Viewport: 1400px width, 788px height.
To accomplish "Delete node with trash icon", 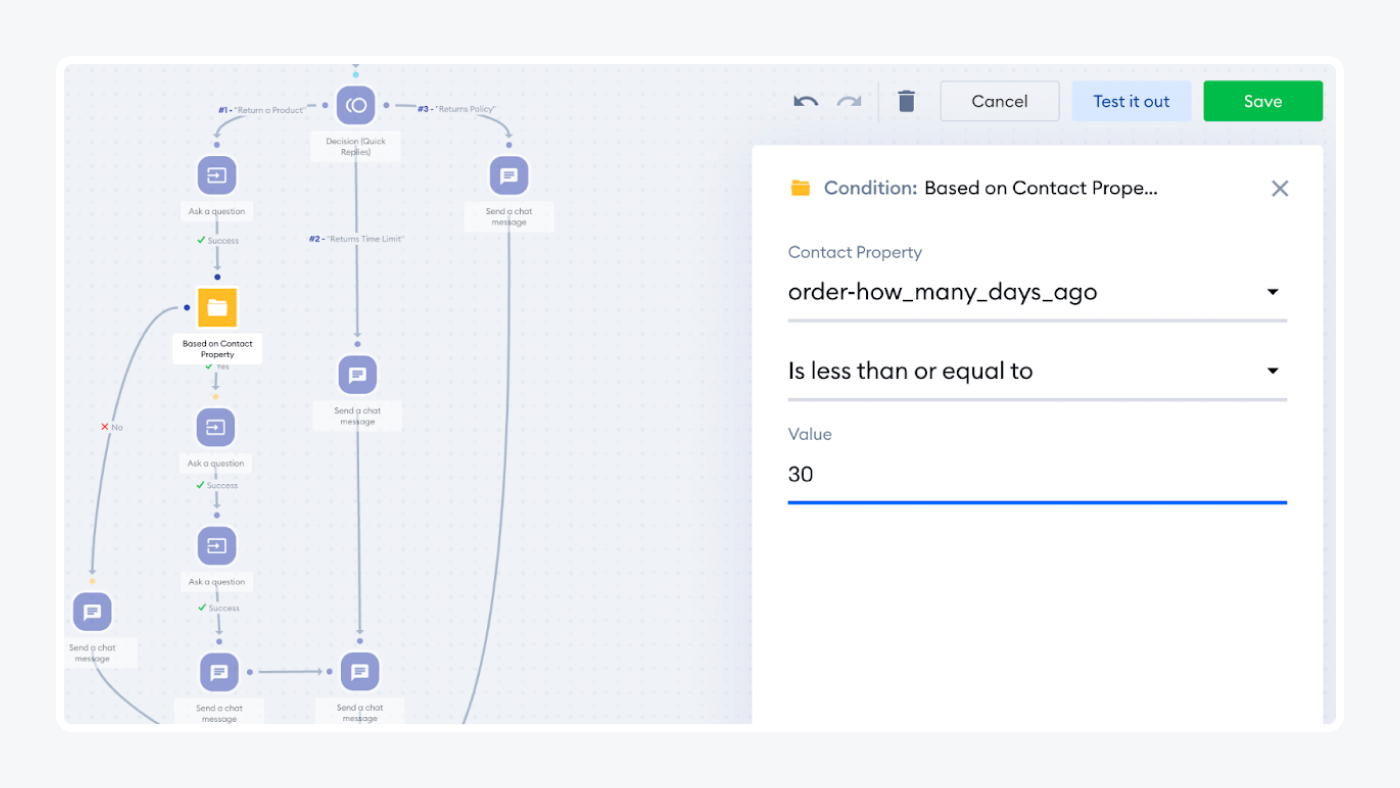I will pyautogui.click(x=906, y=101).
